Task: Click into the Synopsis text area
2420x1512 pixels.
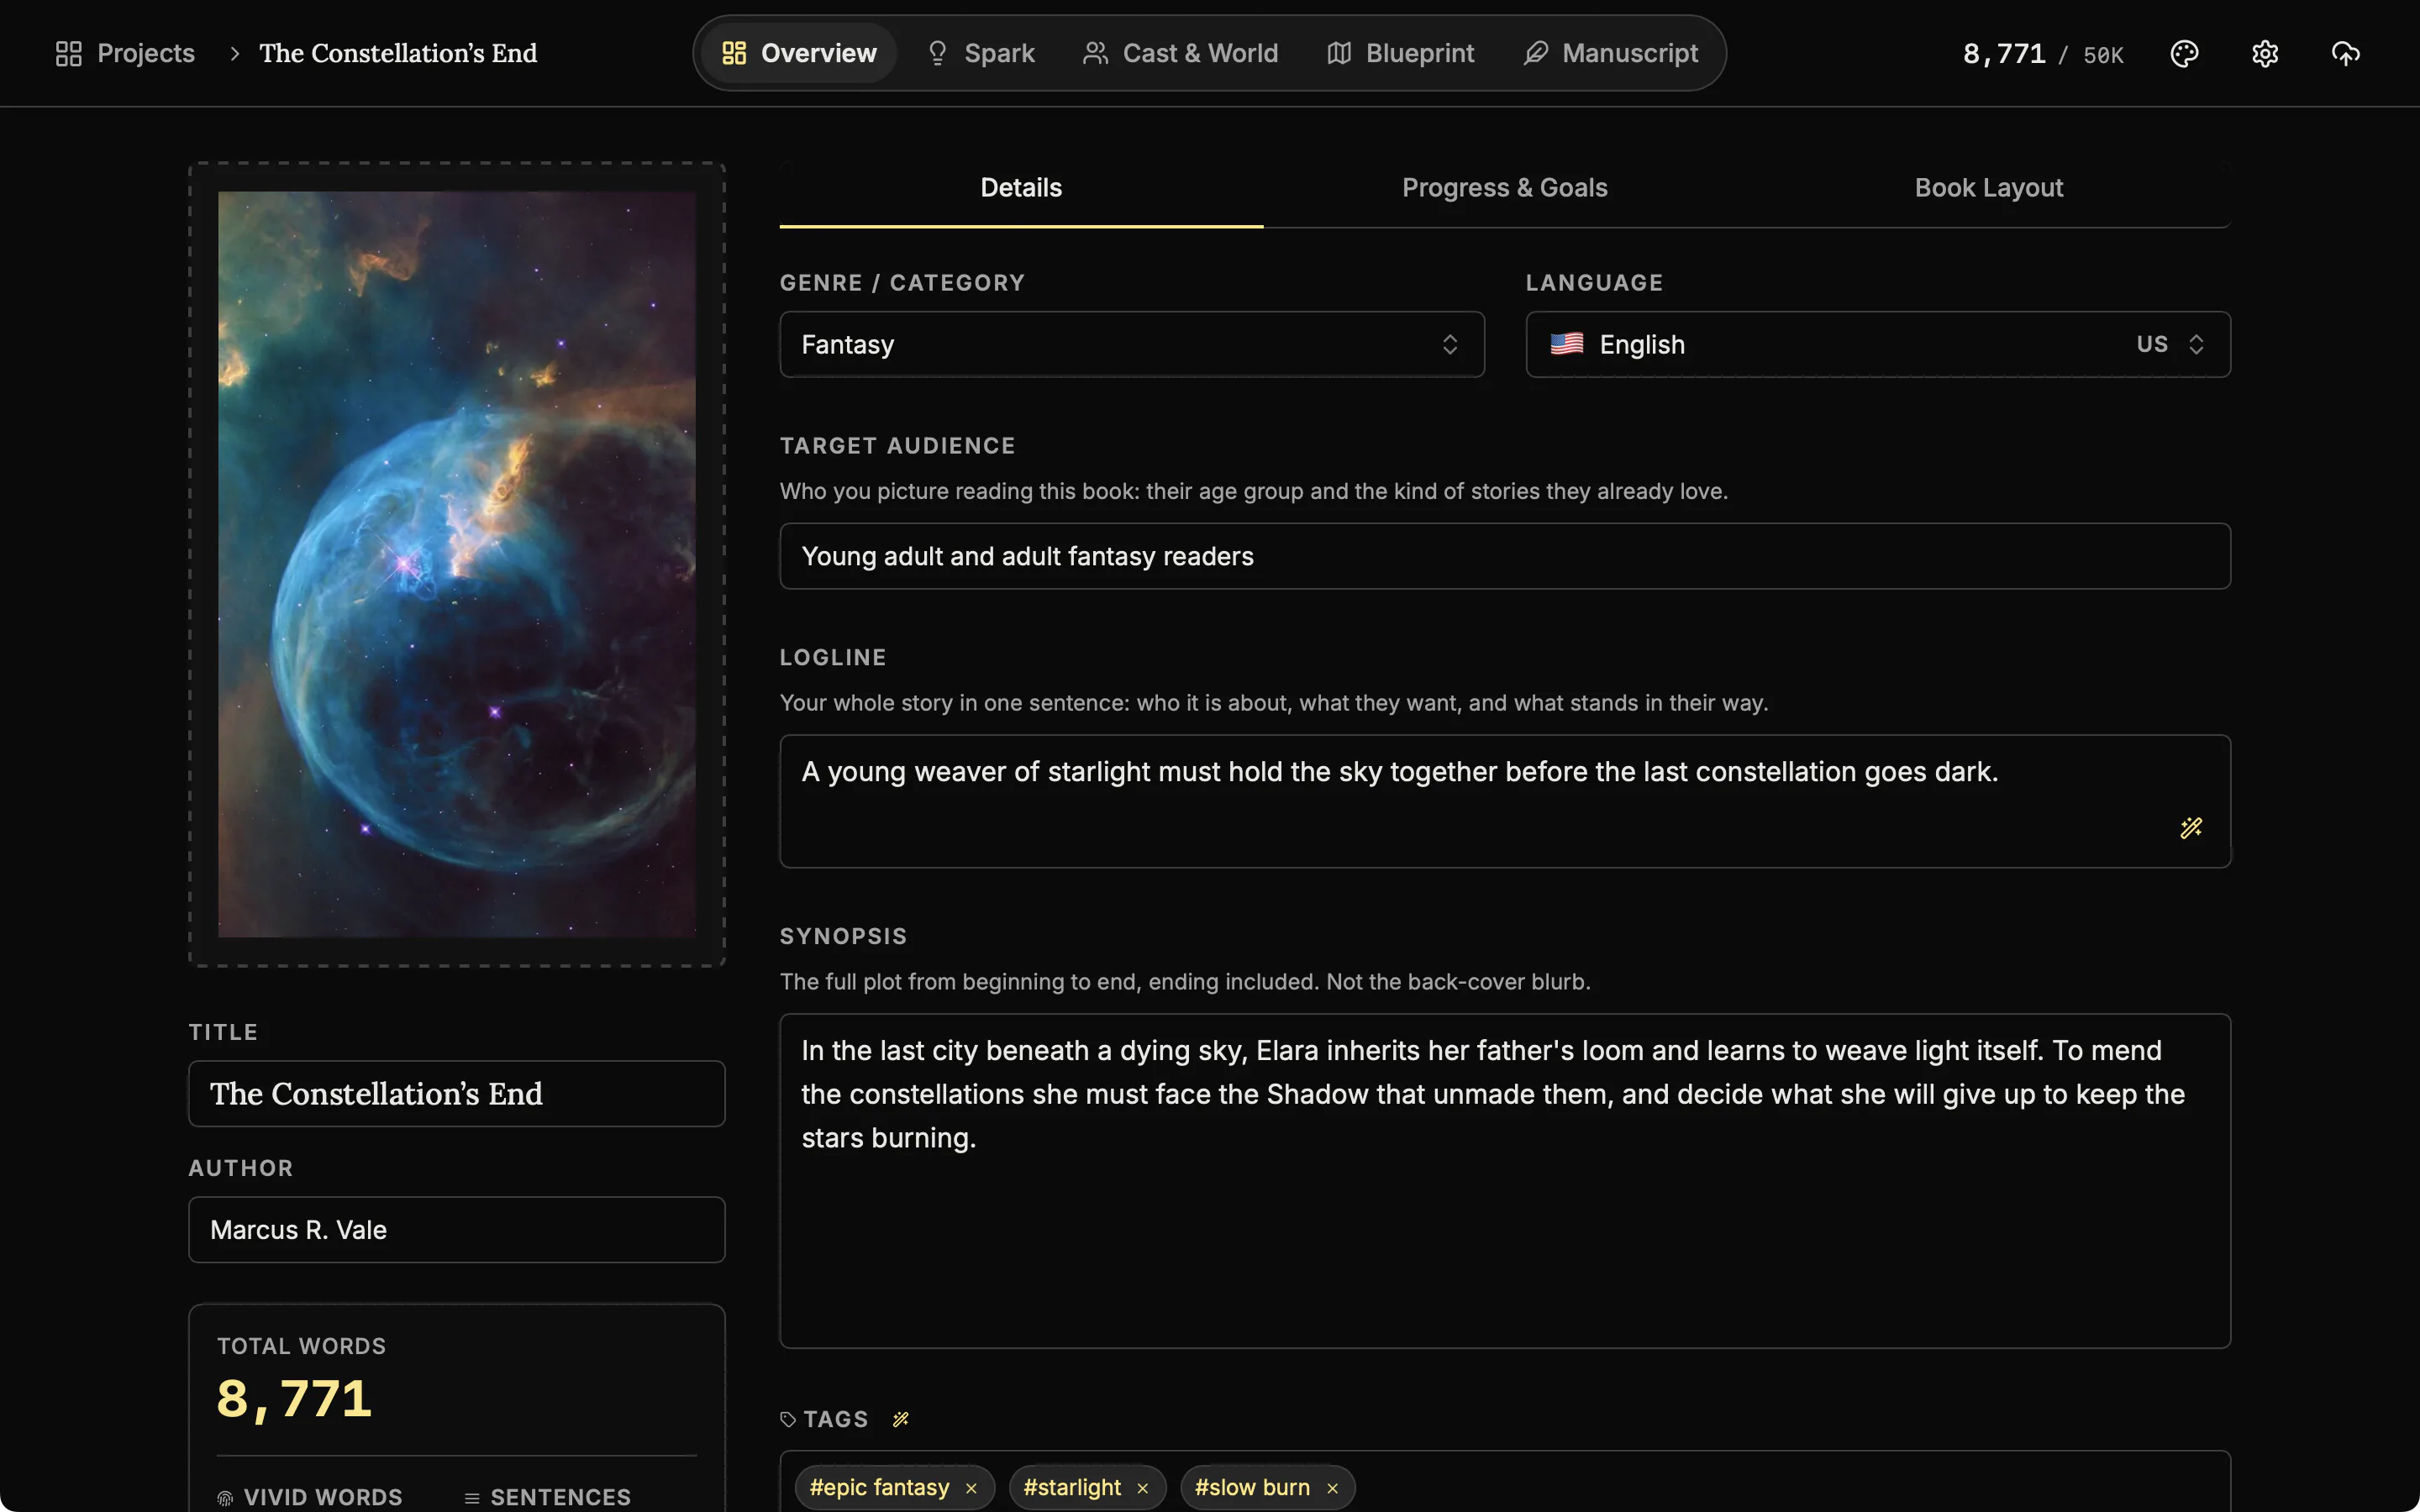Action: click(x=1505, y=1181)
